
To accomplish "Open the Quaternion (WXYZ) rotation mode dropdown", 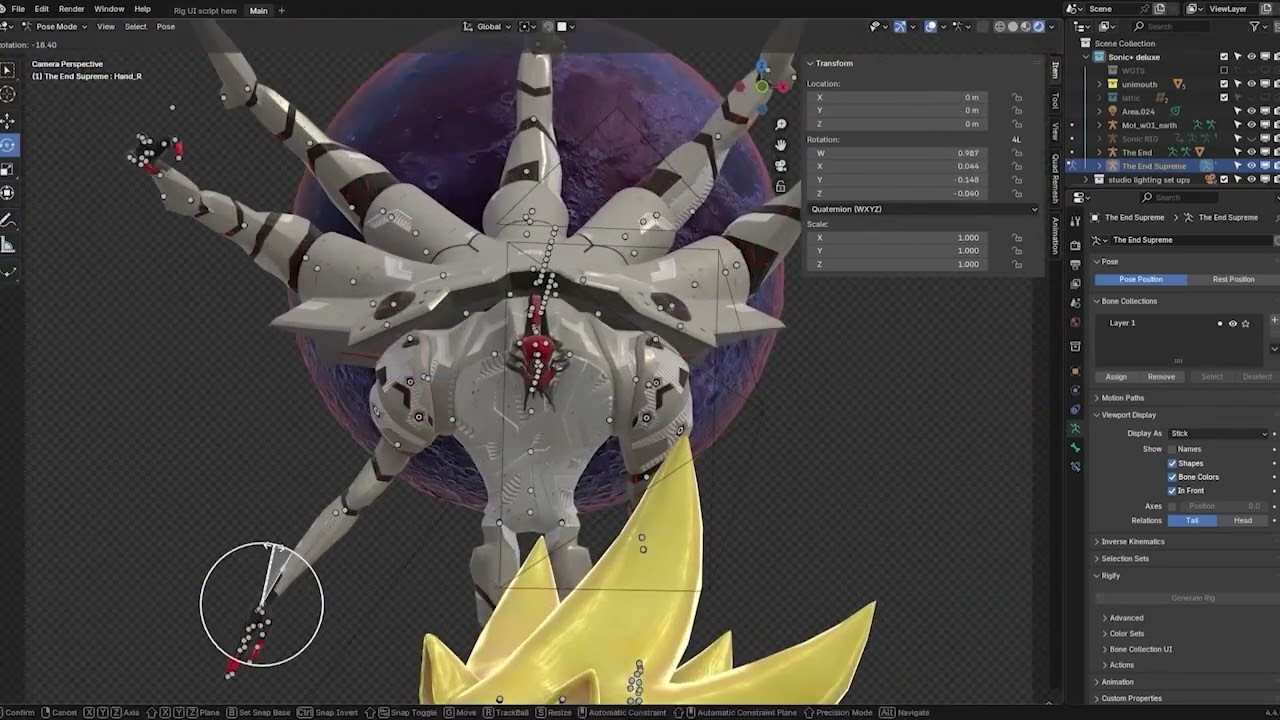I will 923,209.
